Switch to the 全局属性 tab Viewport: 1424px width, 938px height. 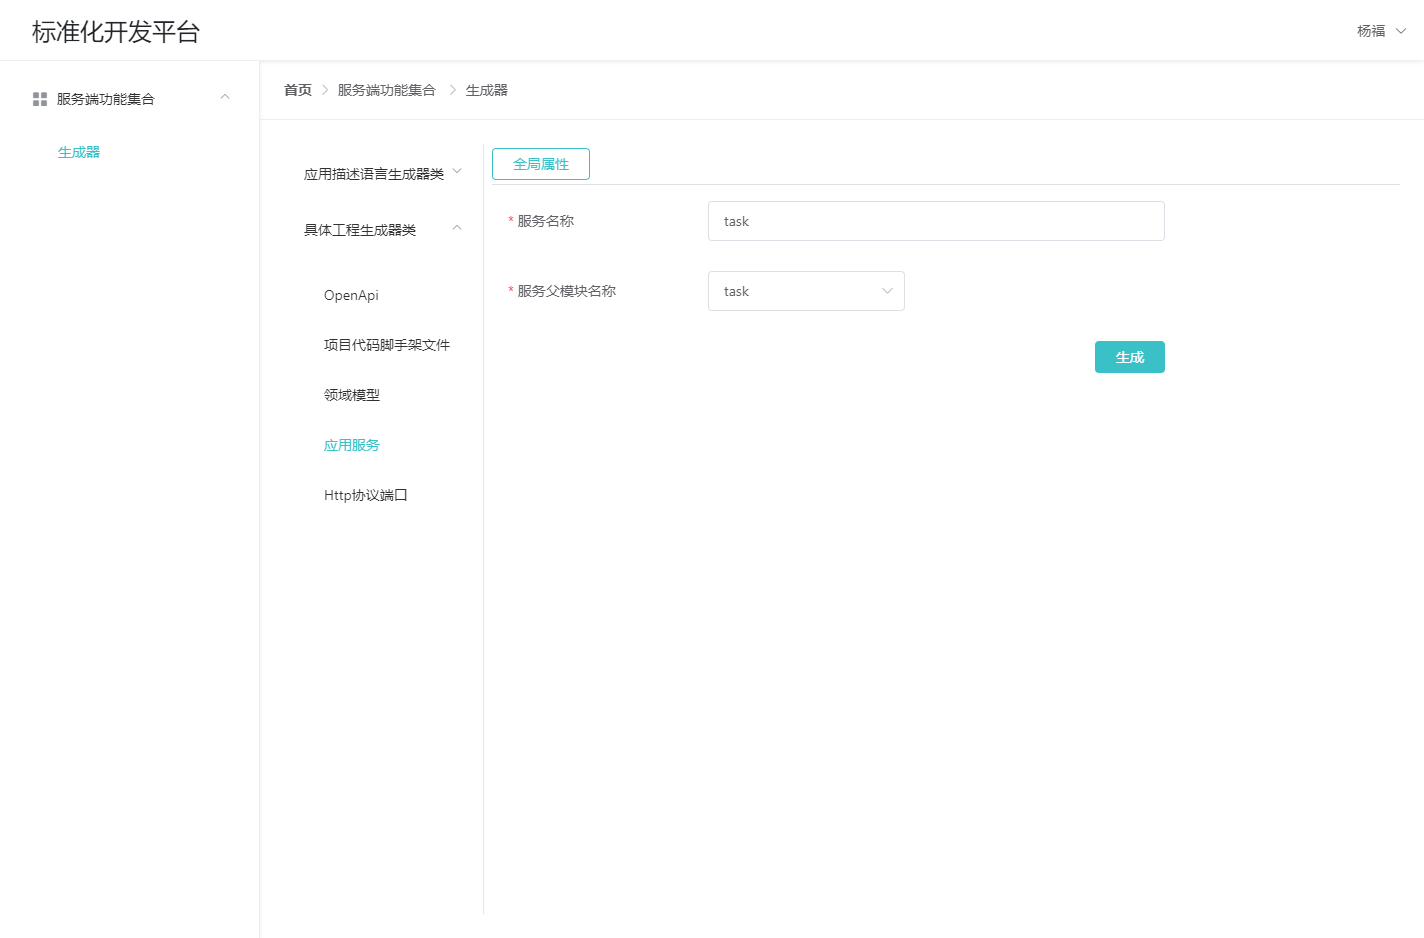(541, 164)
